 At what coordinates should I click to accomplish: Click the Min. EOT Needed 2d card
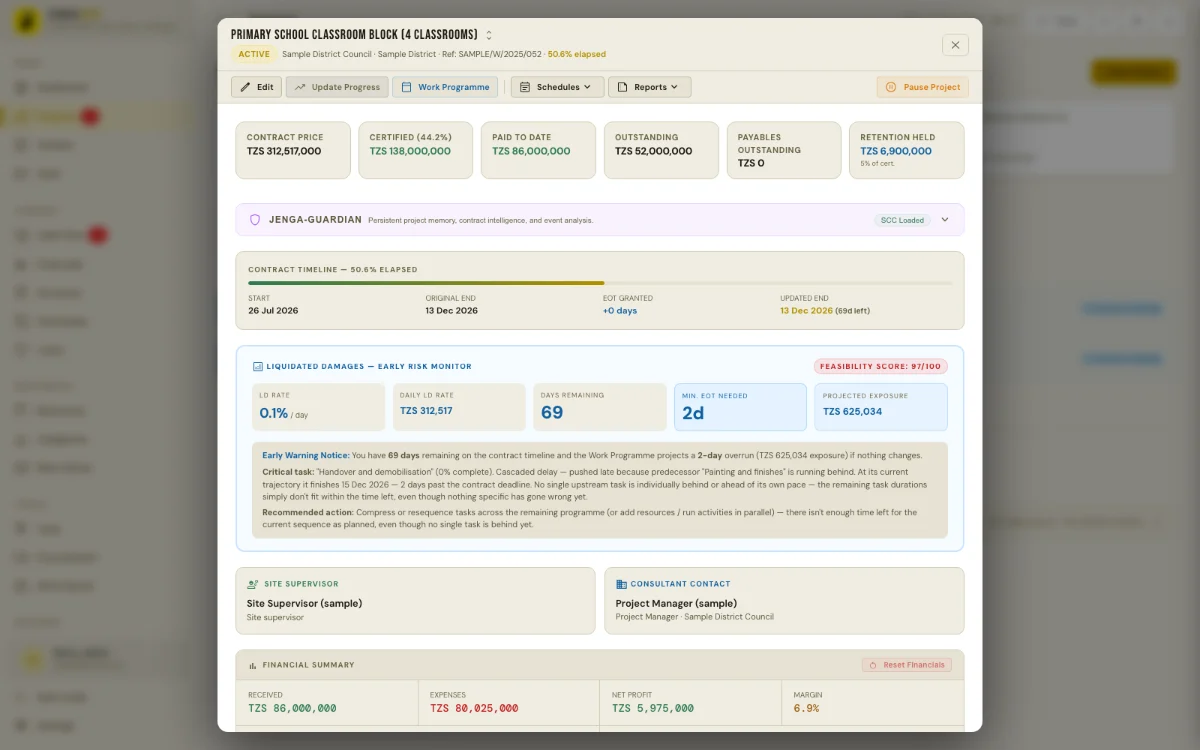pyautogui.click(x=740, y=407)
